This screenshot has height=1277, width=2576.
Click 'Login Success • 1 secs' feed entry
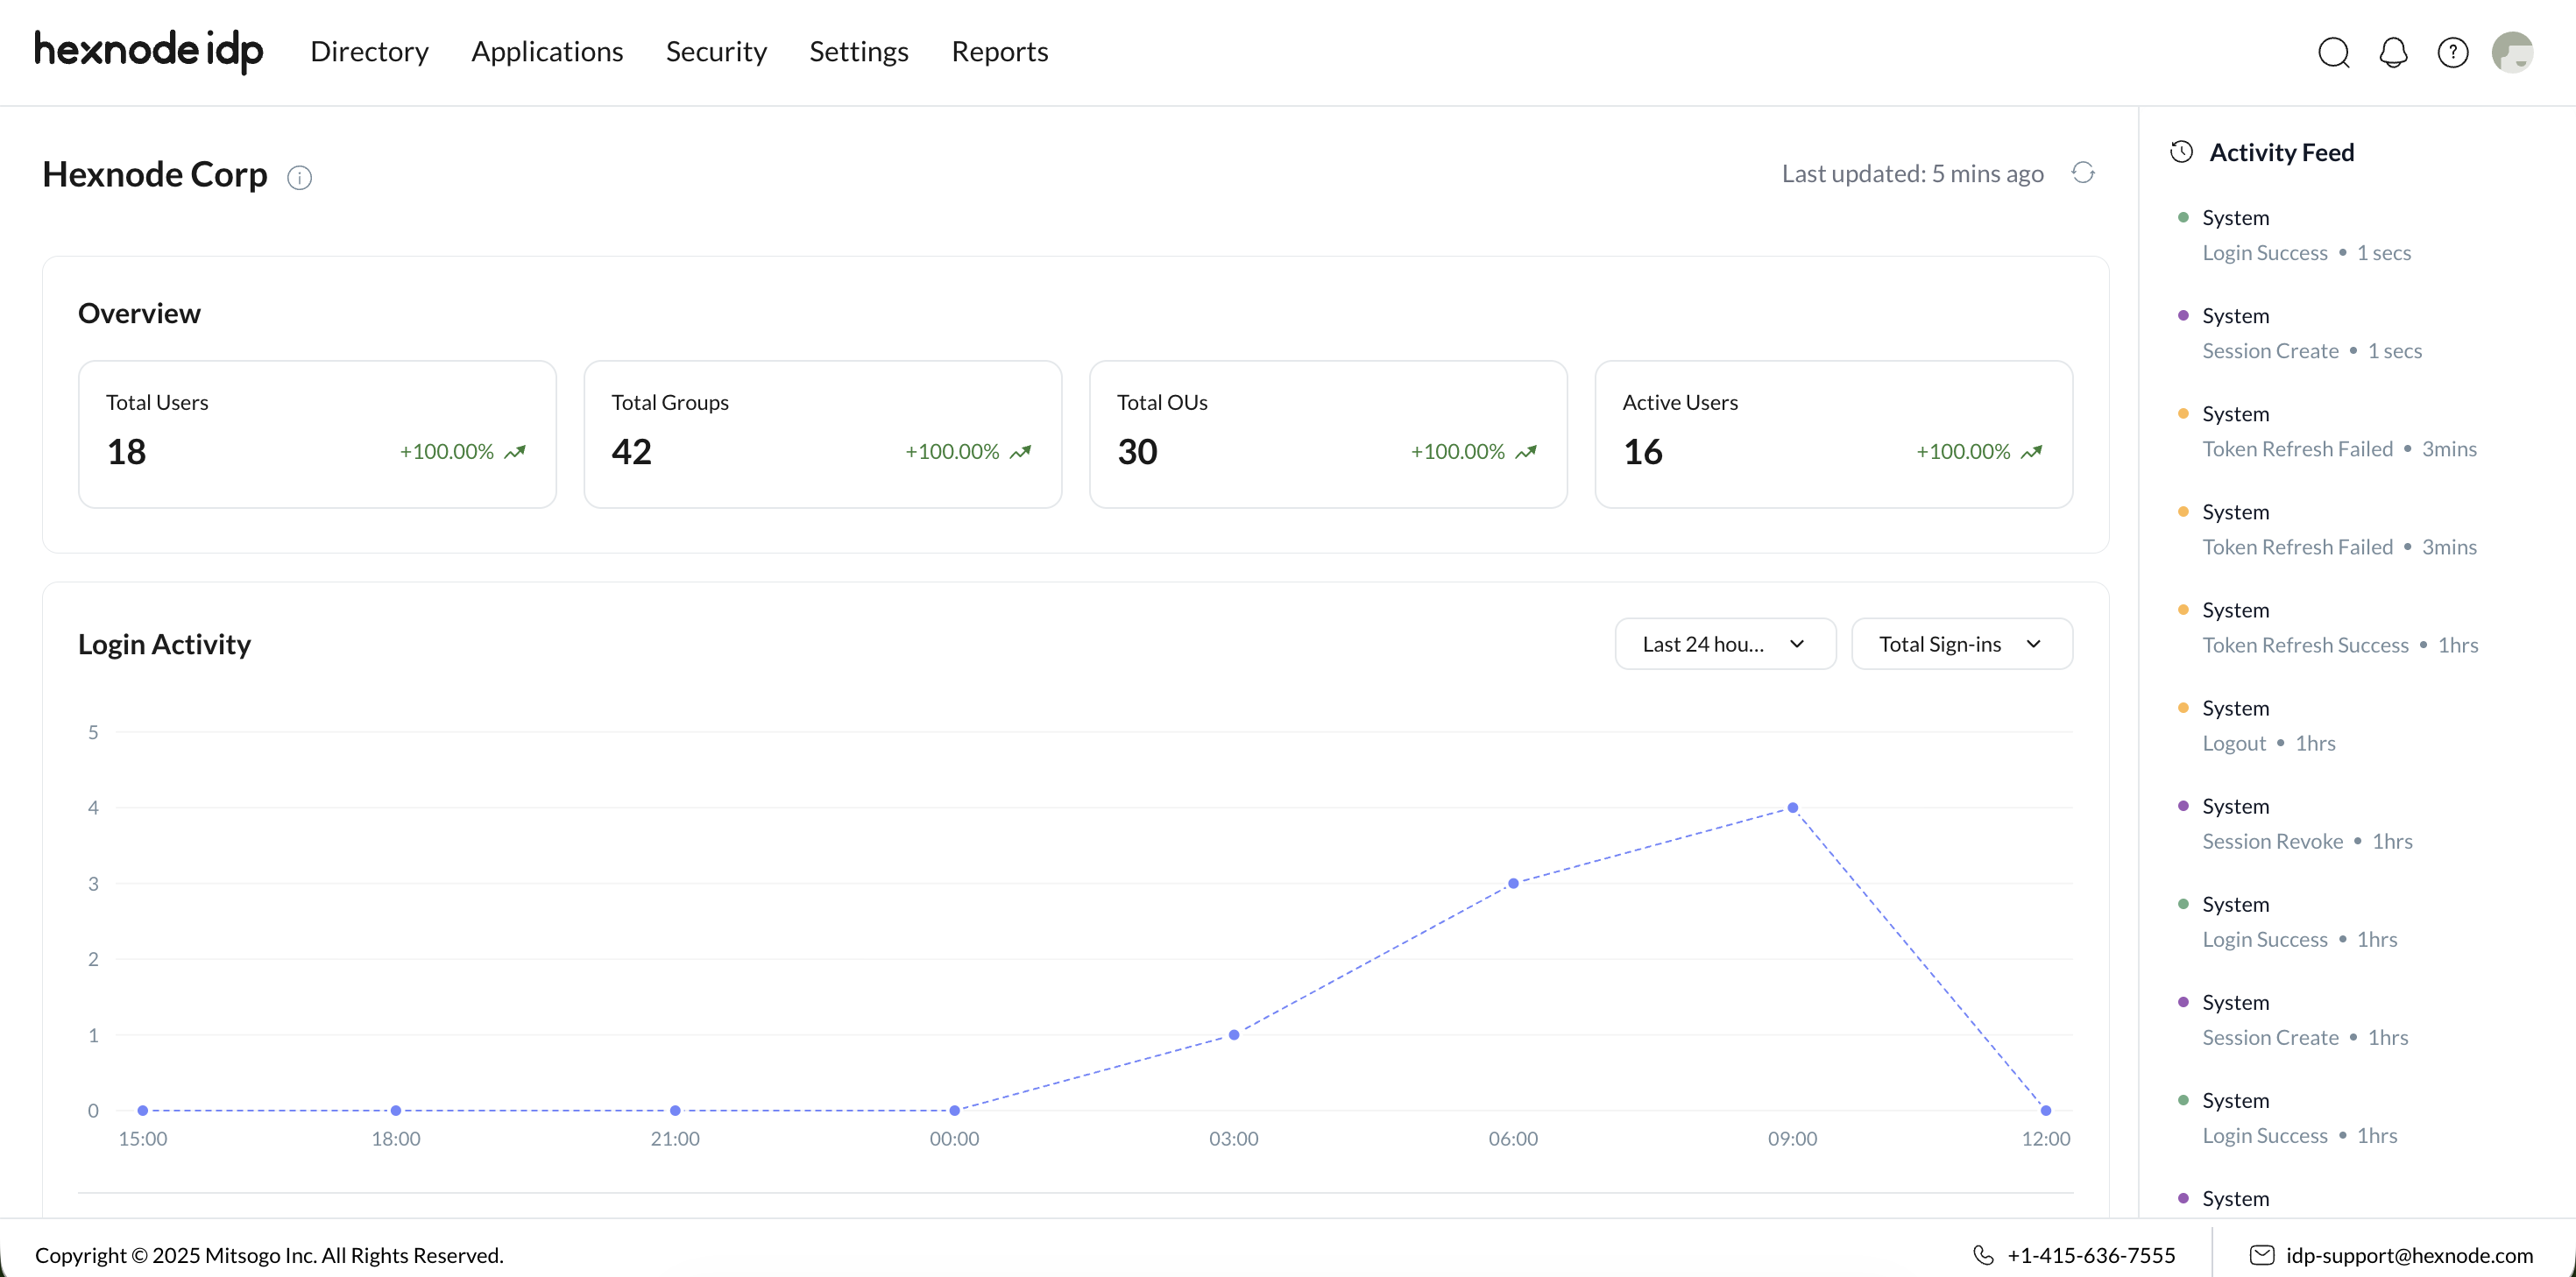(2306, 253)
